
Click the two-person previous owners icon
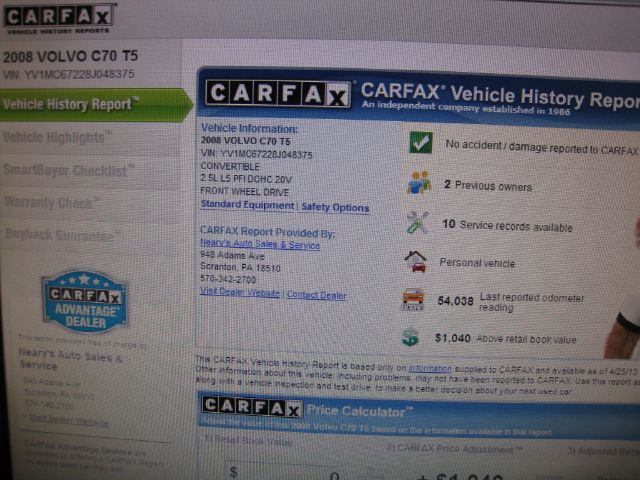pos(418,183)
